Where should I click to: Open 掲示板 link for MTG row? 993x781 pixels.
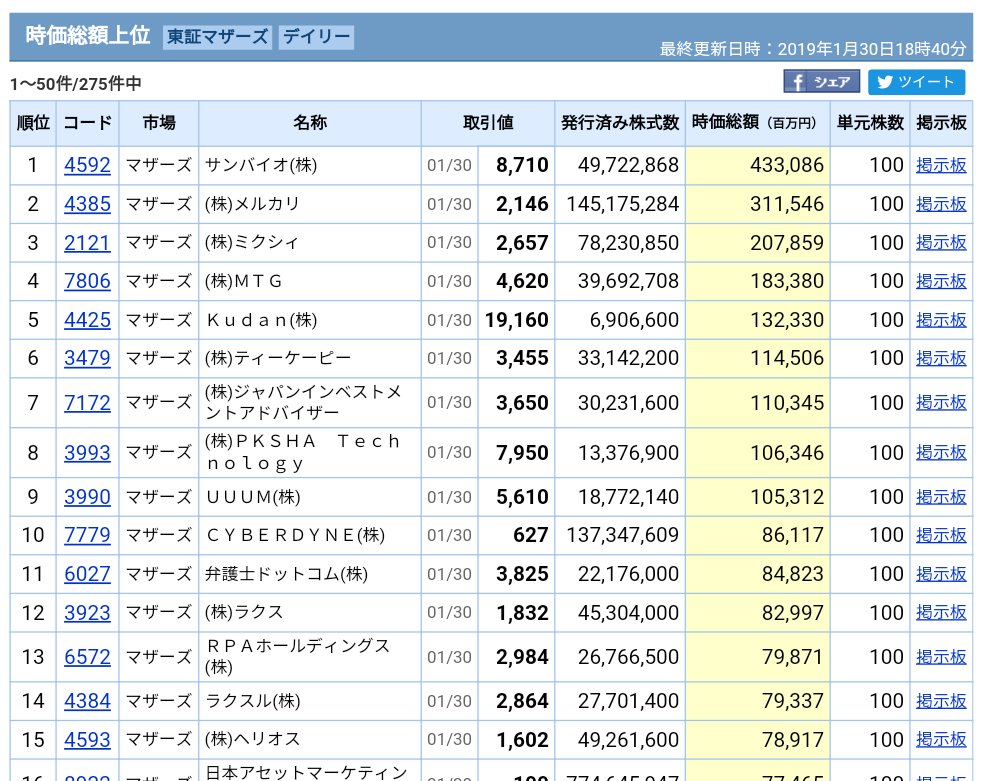941,281
